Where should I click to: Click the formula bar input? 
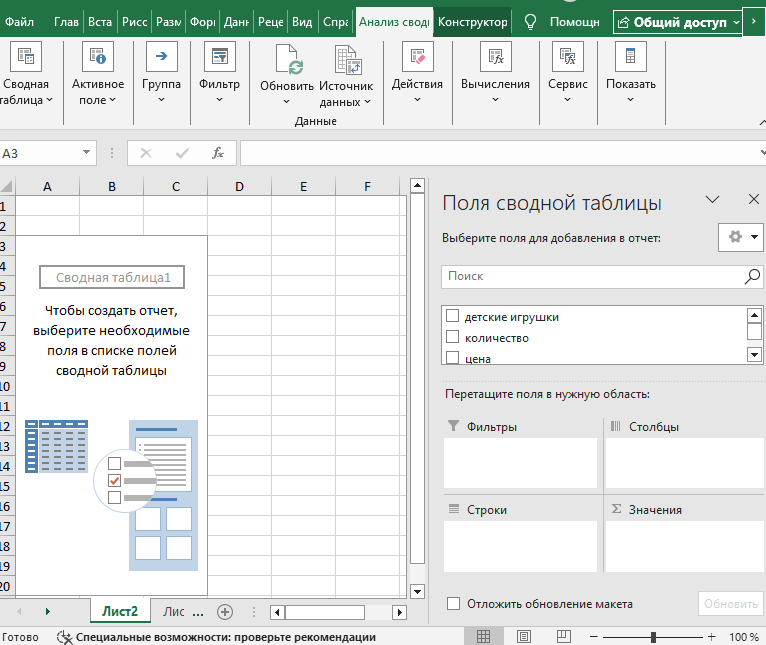498,153
